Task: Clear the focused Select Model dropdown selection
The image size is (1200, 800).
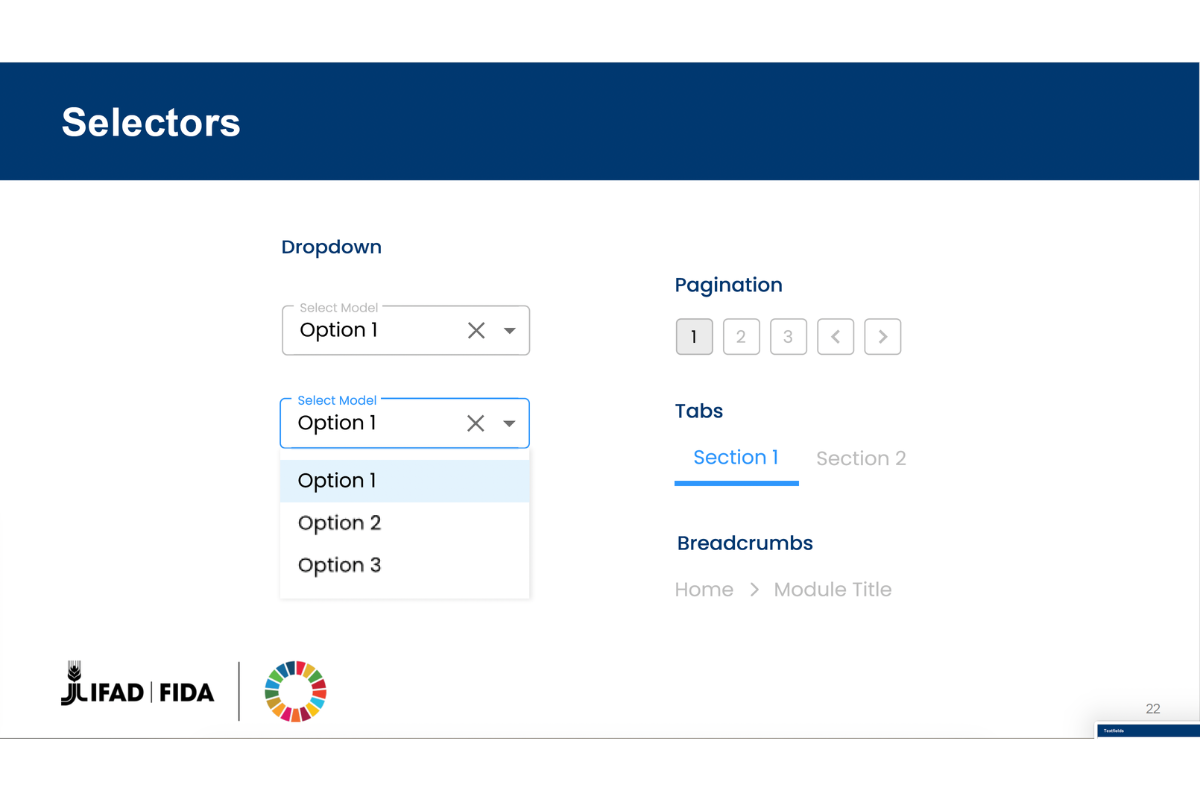Action: coord(476,424)
